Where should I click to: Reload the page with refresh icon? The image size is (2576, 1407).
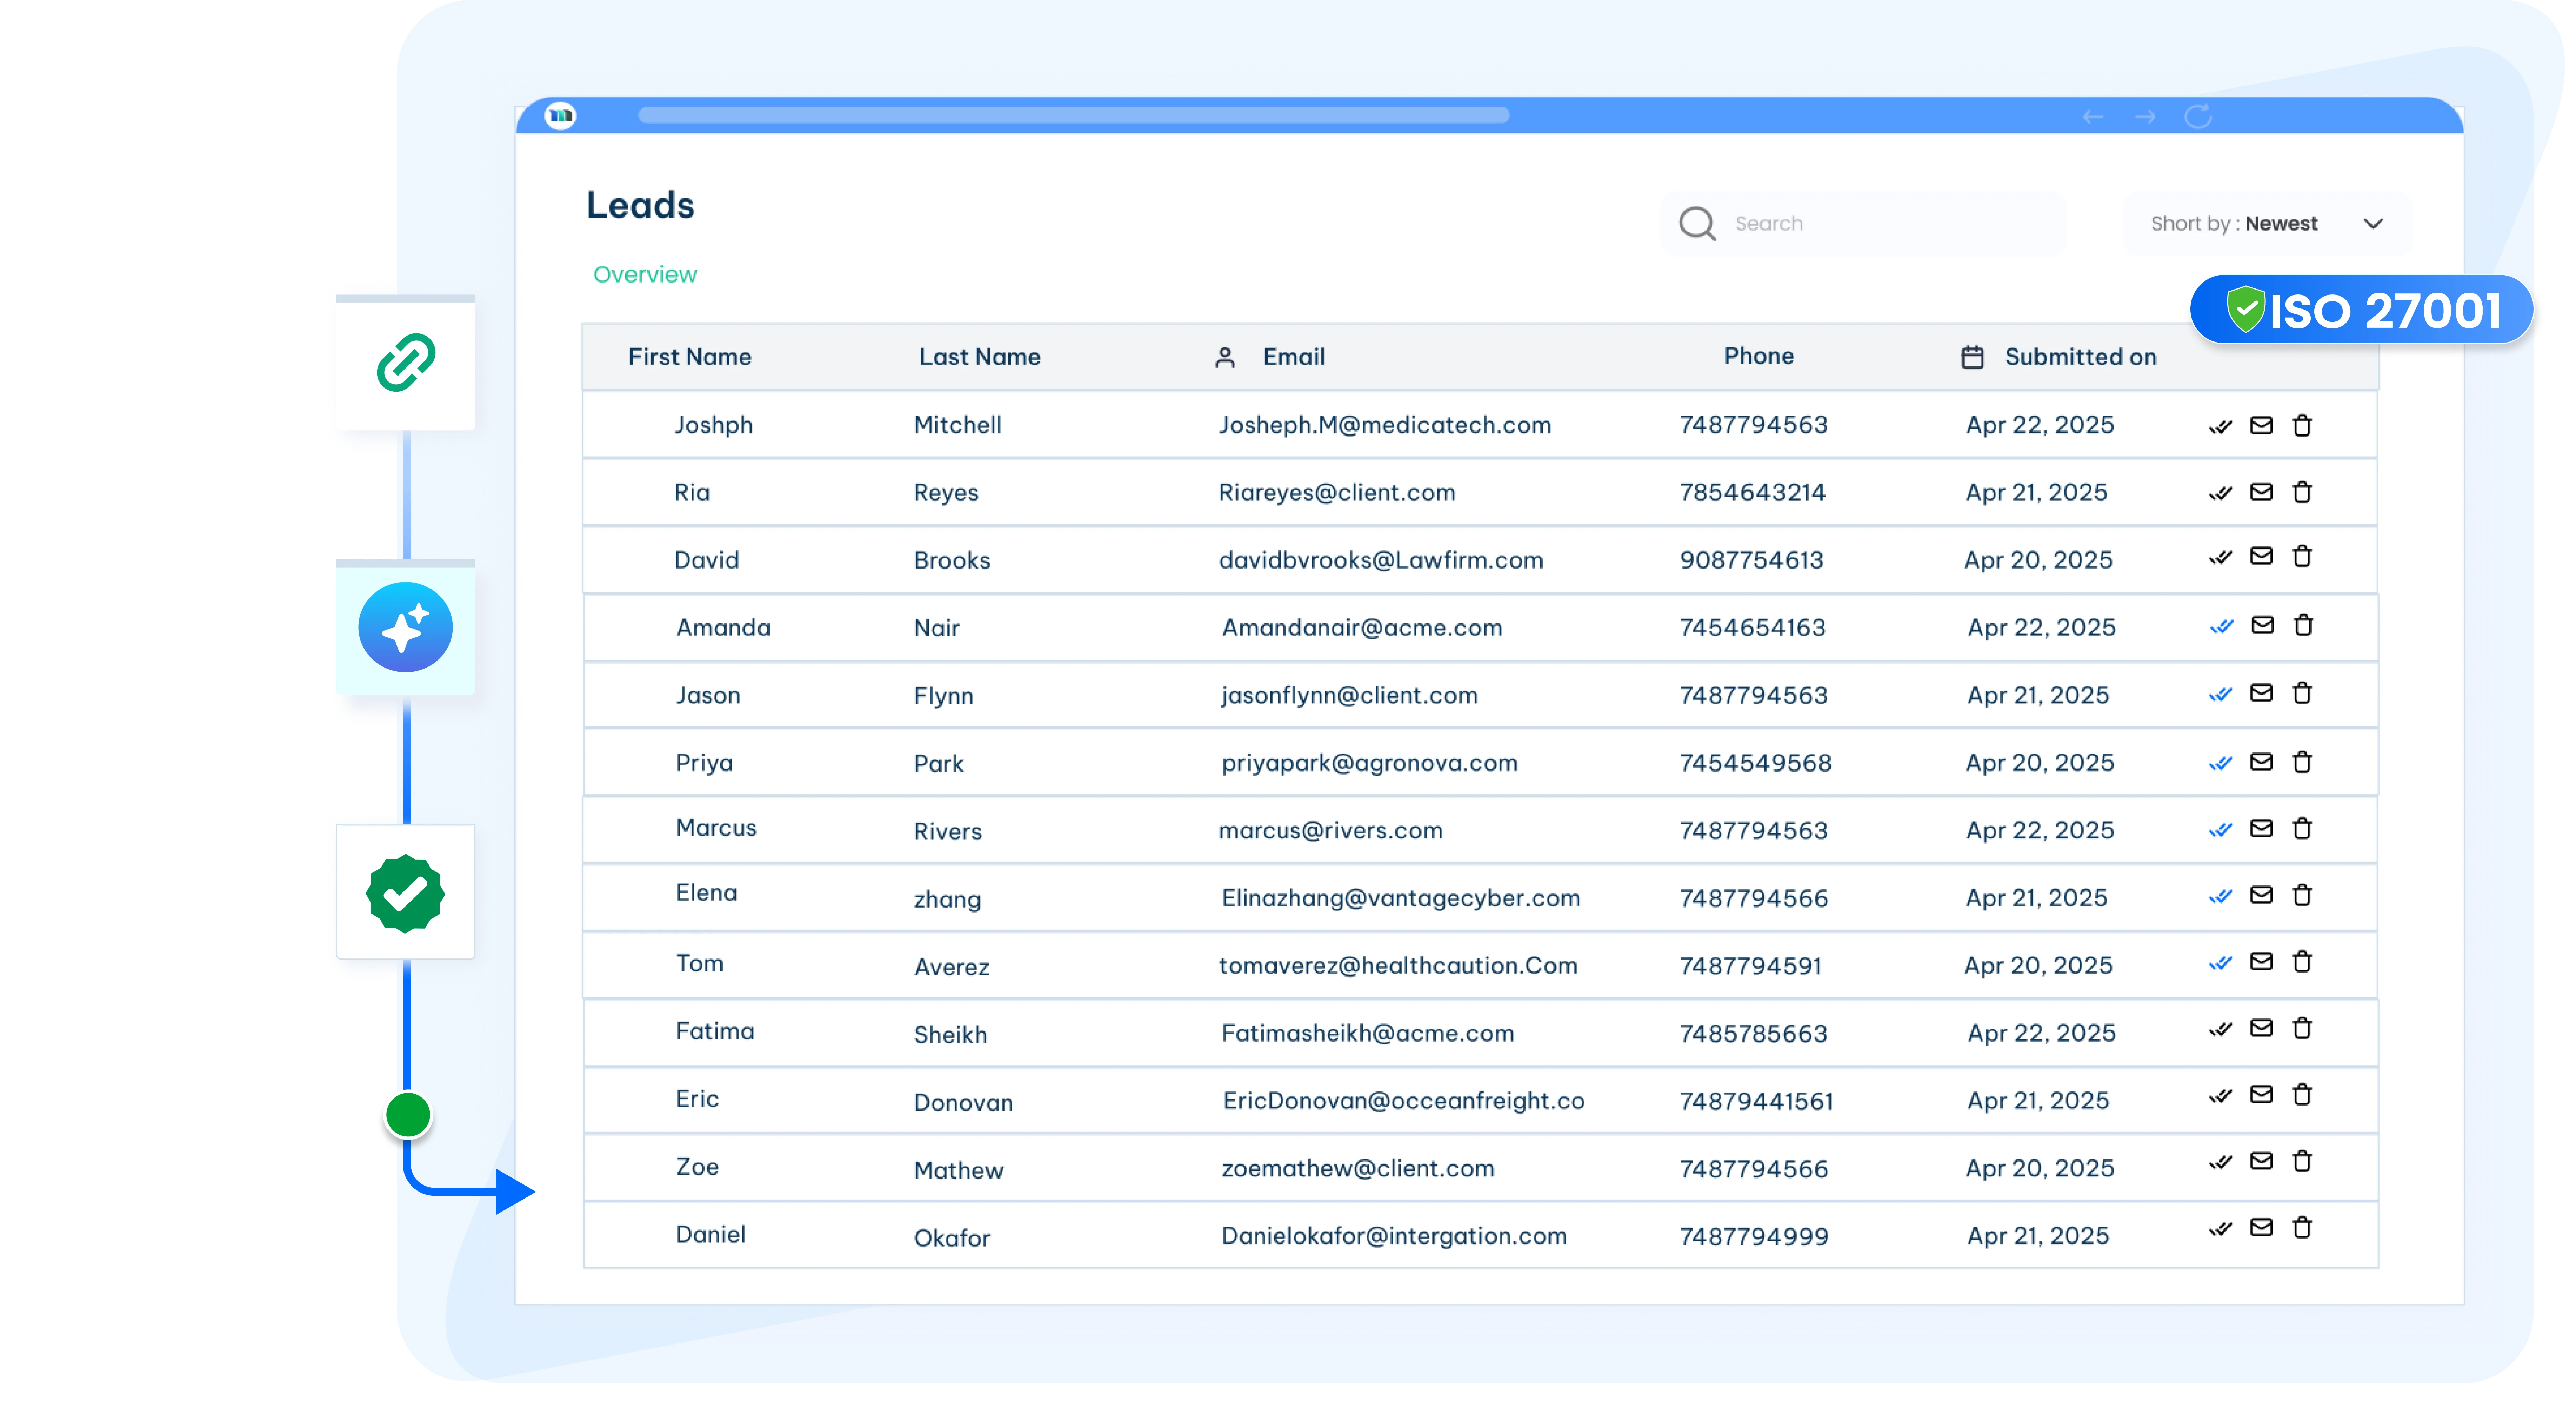pos(2198,117)
